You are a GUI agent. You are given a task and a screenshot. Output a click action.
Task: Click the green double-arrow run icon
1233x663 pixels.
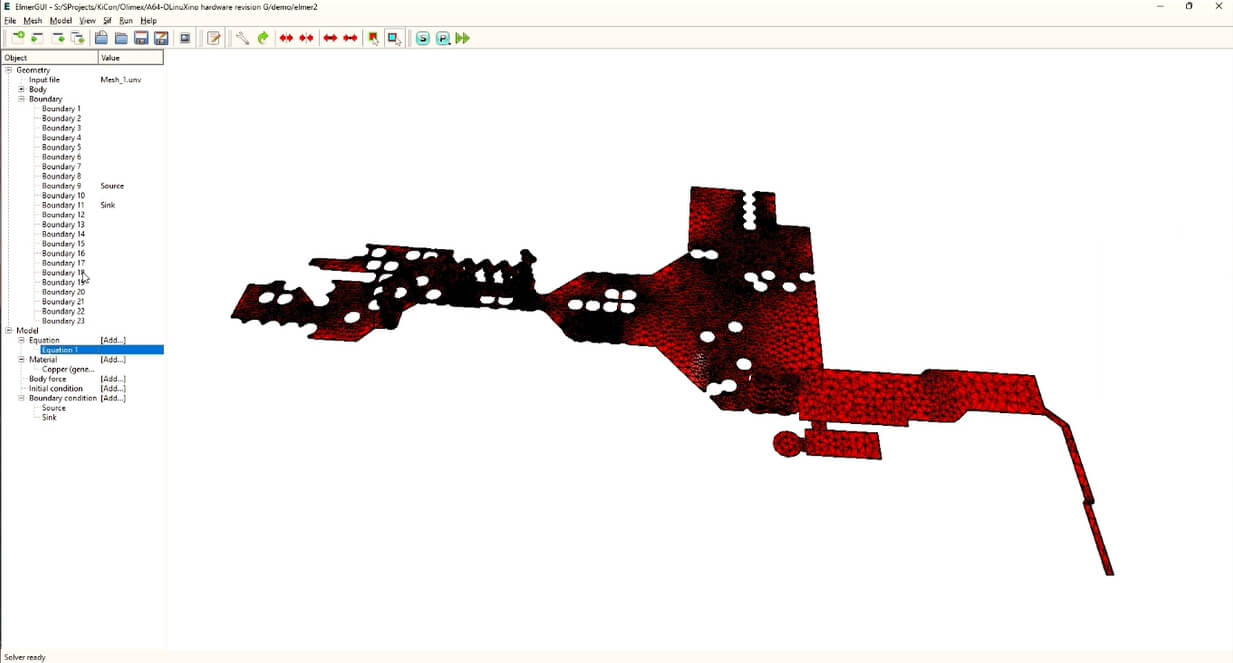[462, 38]
